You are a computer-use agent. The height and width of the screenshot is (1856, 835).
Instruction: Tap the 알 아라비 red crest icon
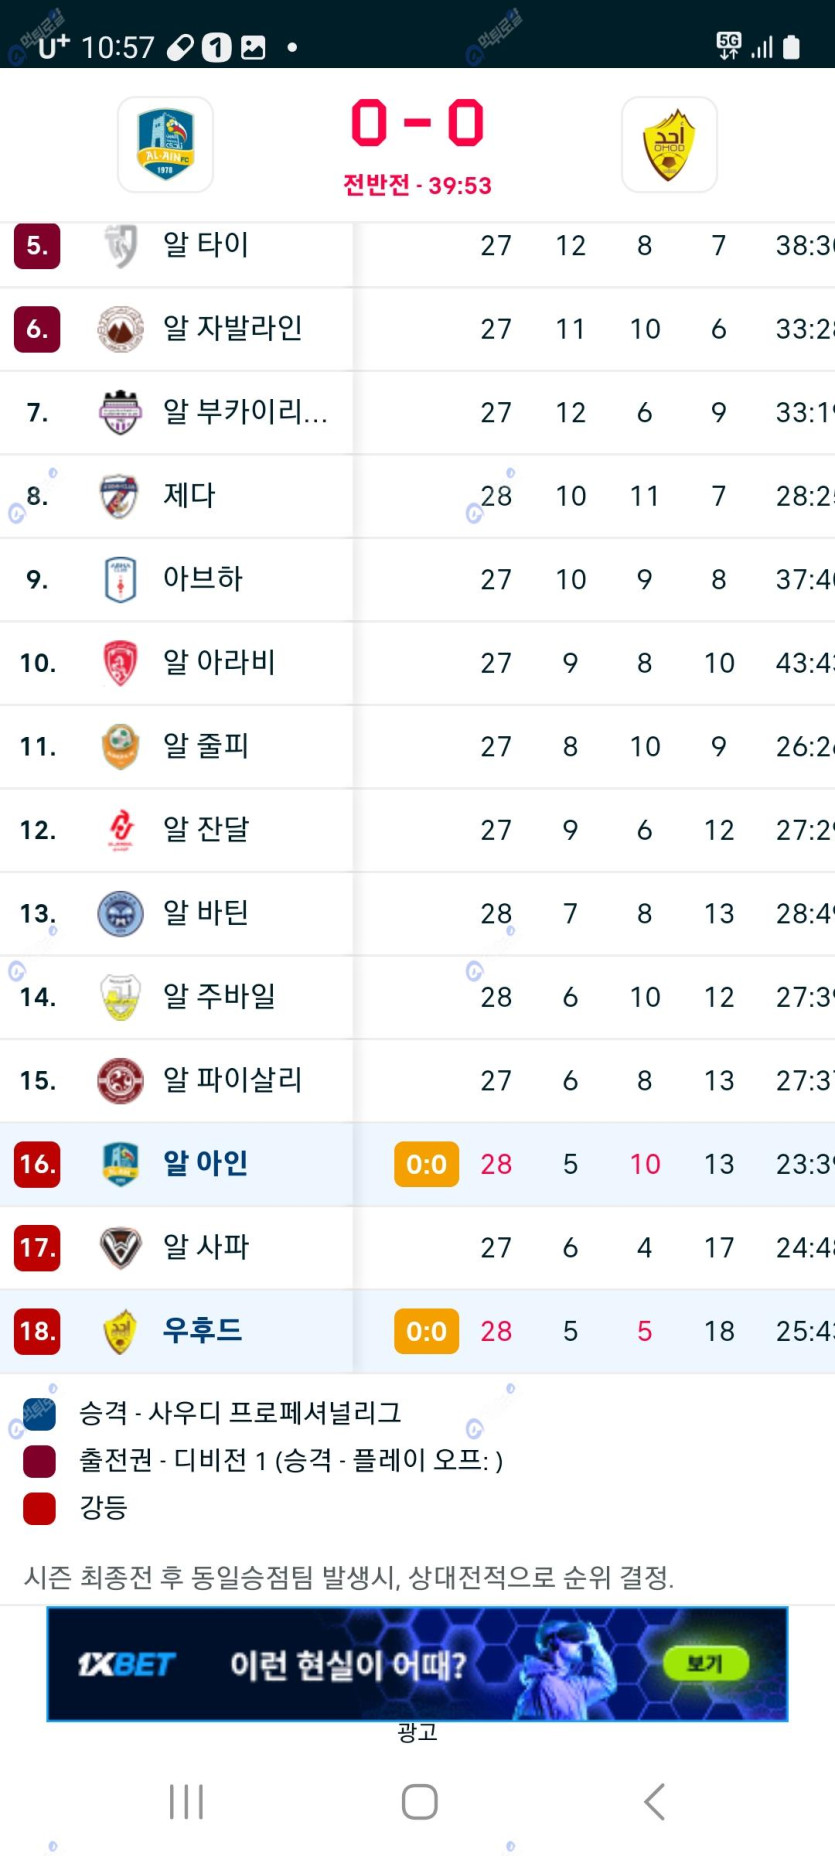point(120,663)
